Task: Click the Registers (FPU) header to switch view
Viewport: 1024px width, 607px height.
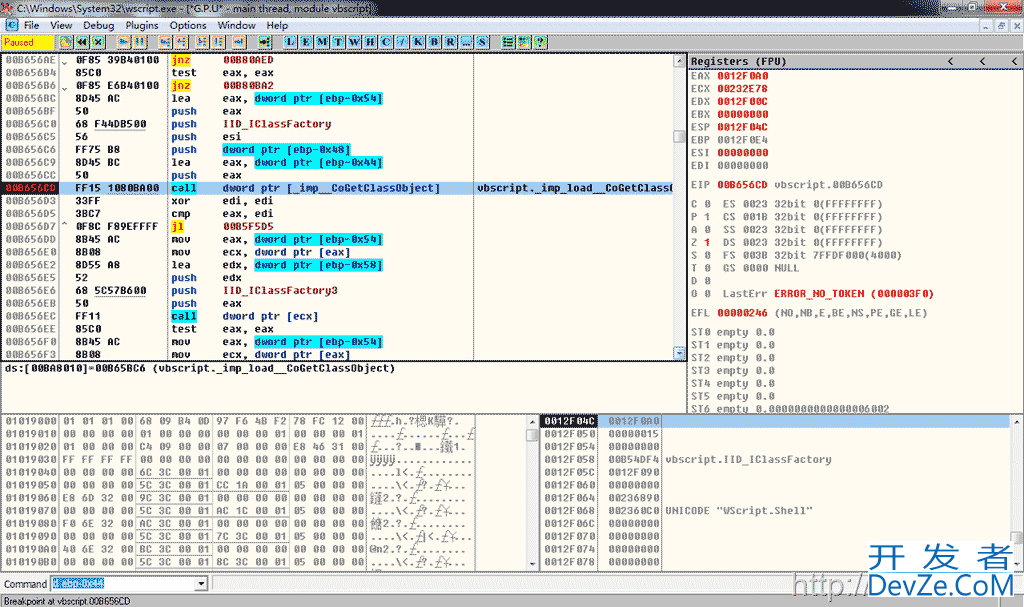Action: coord(739,61)
